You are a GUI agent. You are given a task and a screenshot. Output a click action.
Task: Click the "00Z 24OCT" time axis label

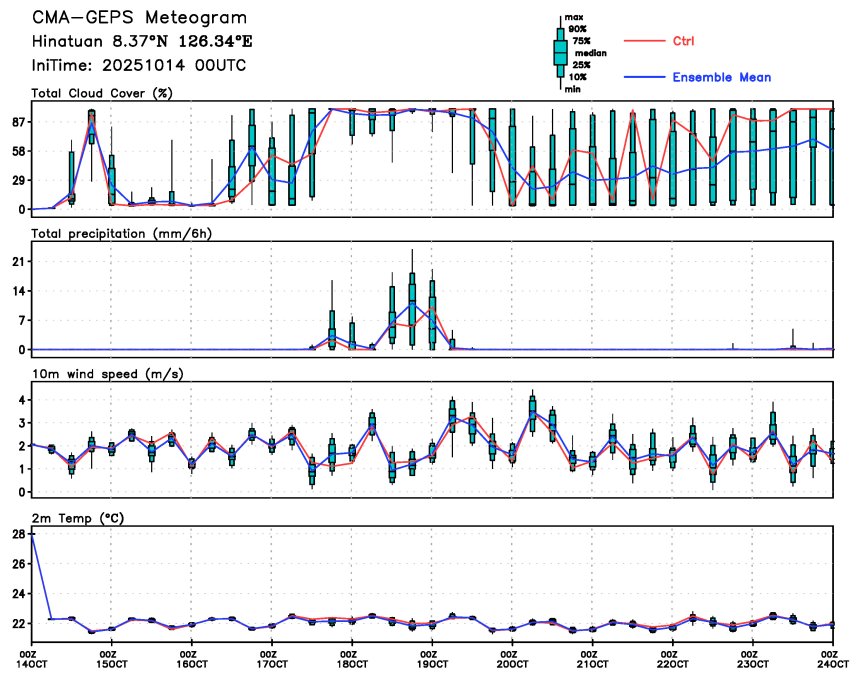coord(833,659)
